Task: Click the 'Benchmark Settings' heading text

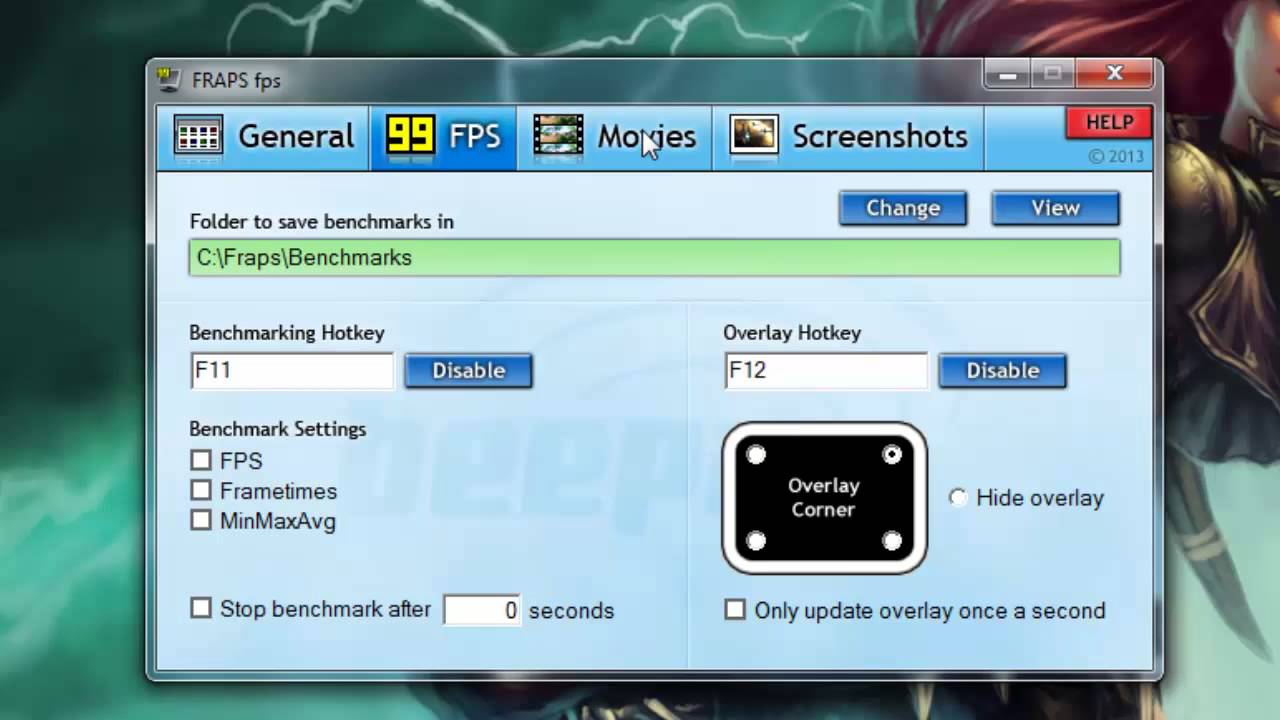Action: [x=278, y=429]
